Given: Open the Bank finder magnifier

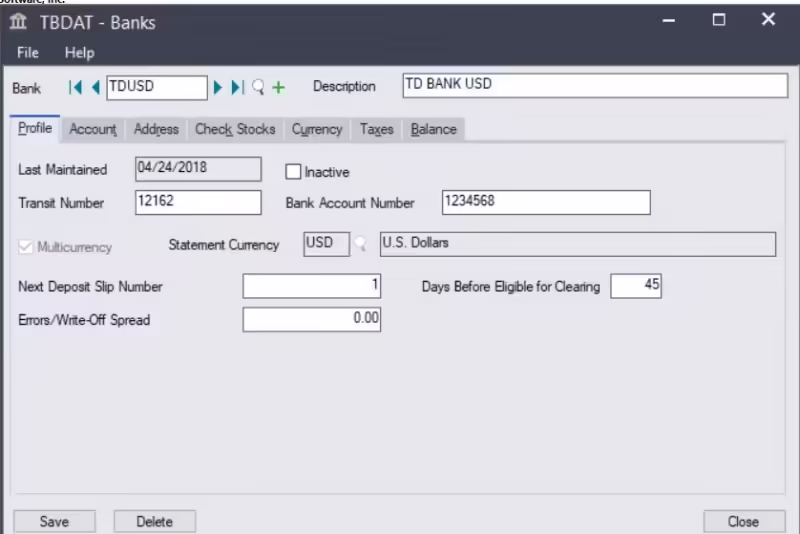Looking at the screenshot, I should 258,88.
